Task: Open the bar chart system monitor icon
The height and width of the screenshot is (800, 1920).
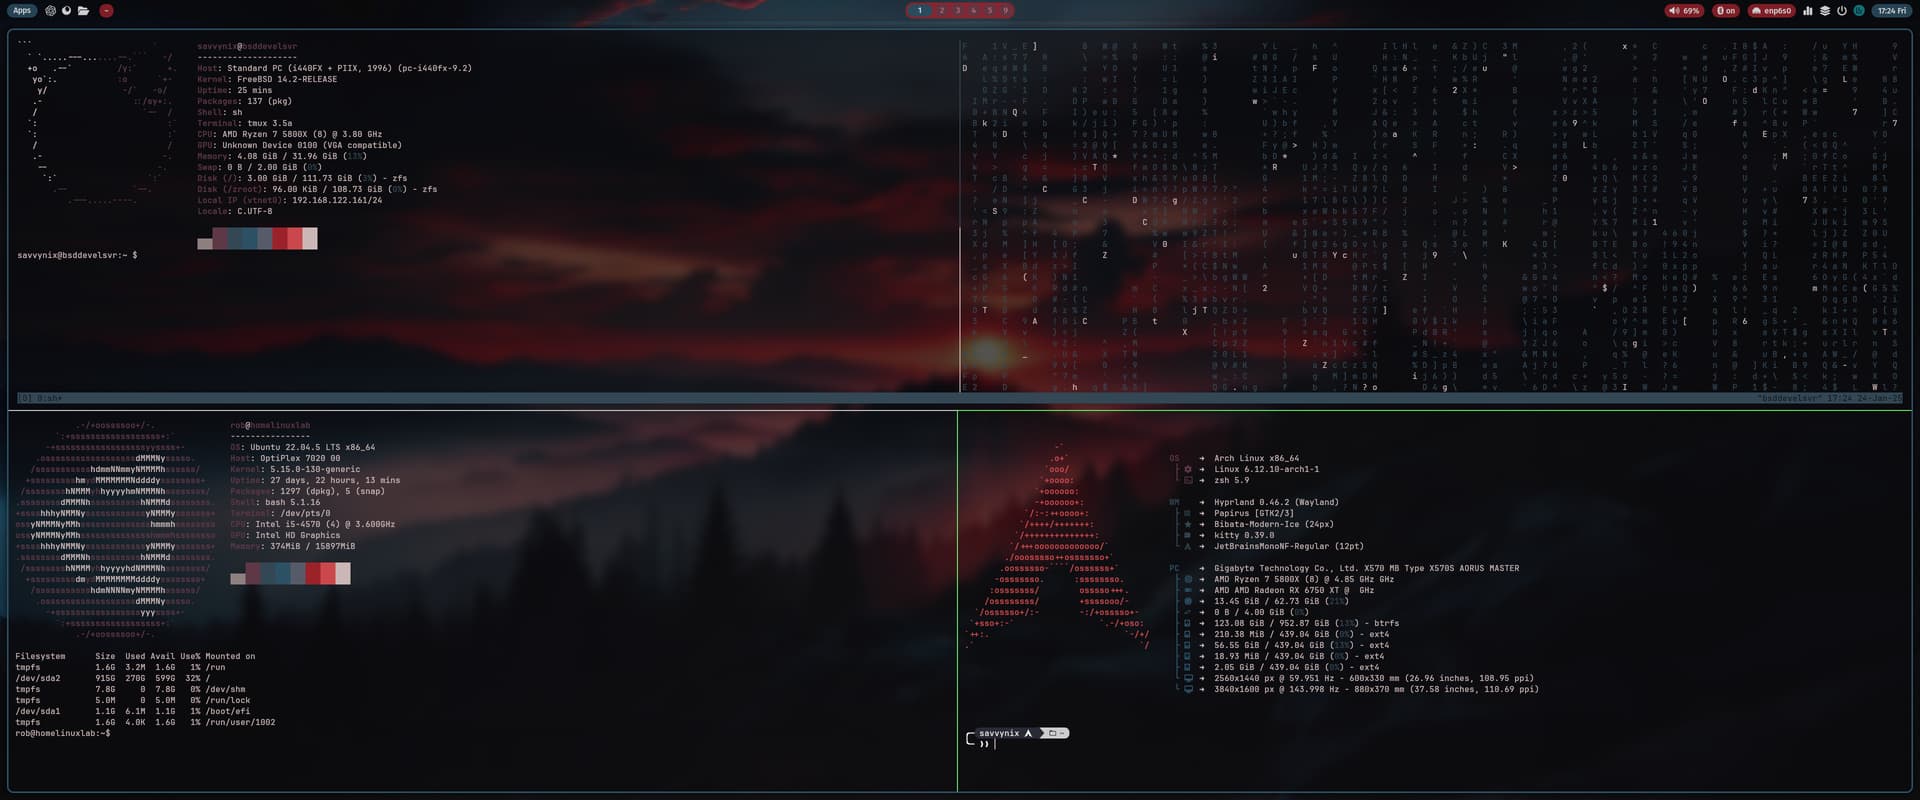Action: coord(1808,11)
